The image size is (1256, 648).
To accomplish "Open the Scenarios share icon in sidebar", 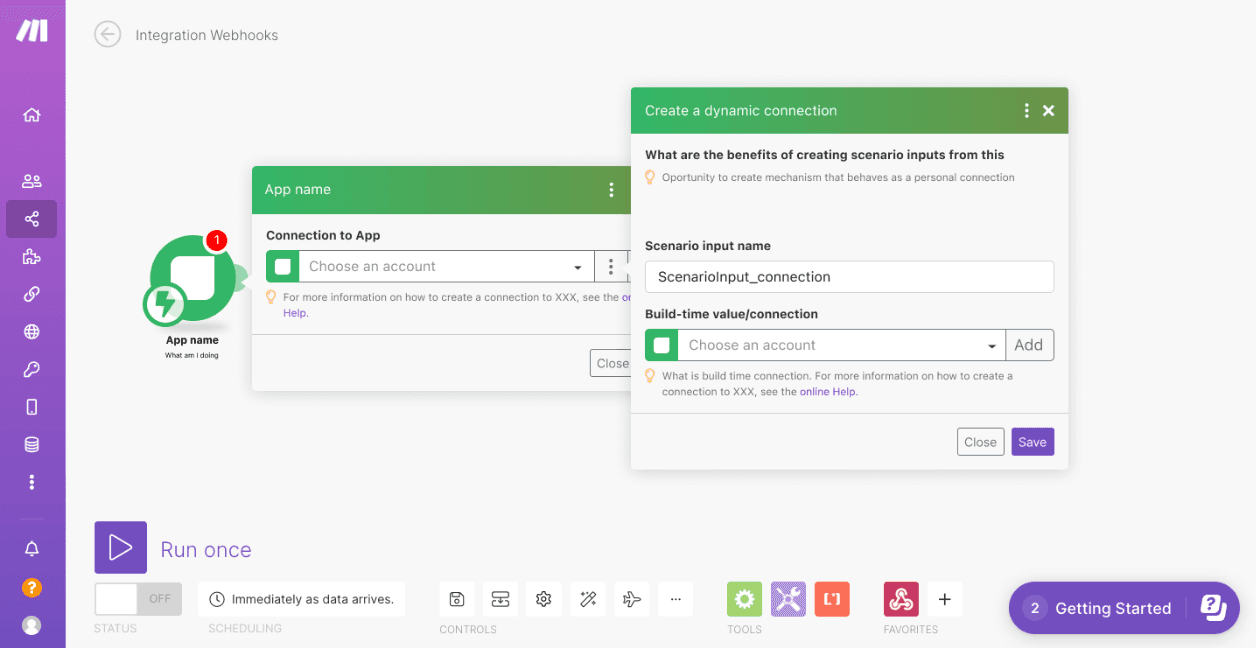I will point(32,219).
